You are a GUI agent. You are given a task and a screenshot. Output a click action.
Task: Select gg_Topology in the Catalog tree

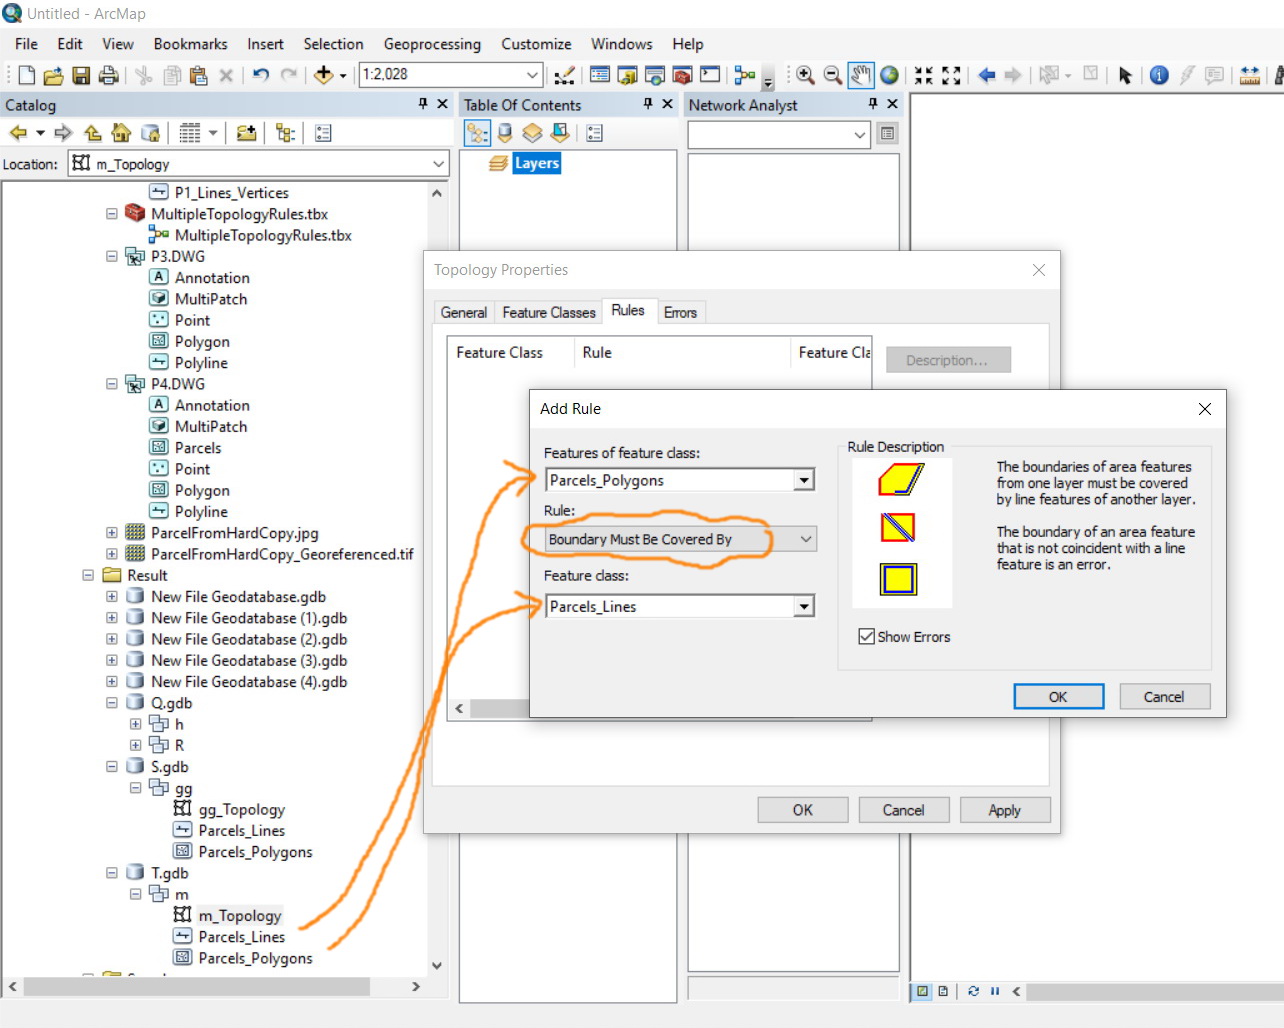point(242,810)
